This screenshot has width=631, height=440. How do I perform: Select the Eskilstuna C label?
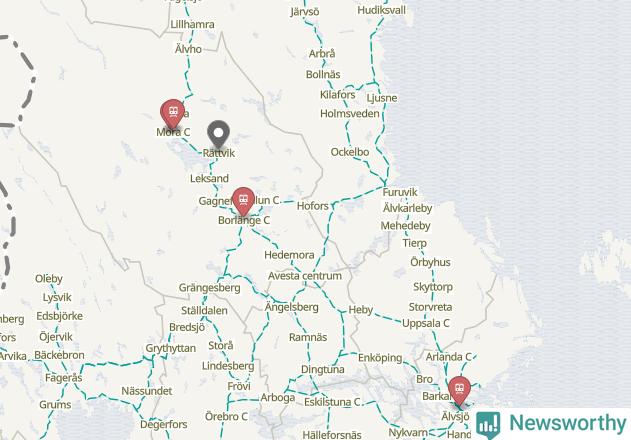click(x=332, y=402)
